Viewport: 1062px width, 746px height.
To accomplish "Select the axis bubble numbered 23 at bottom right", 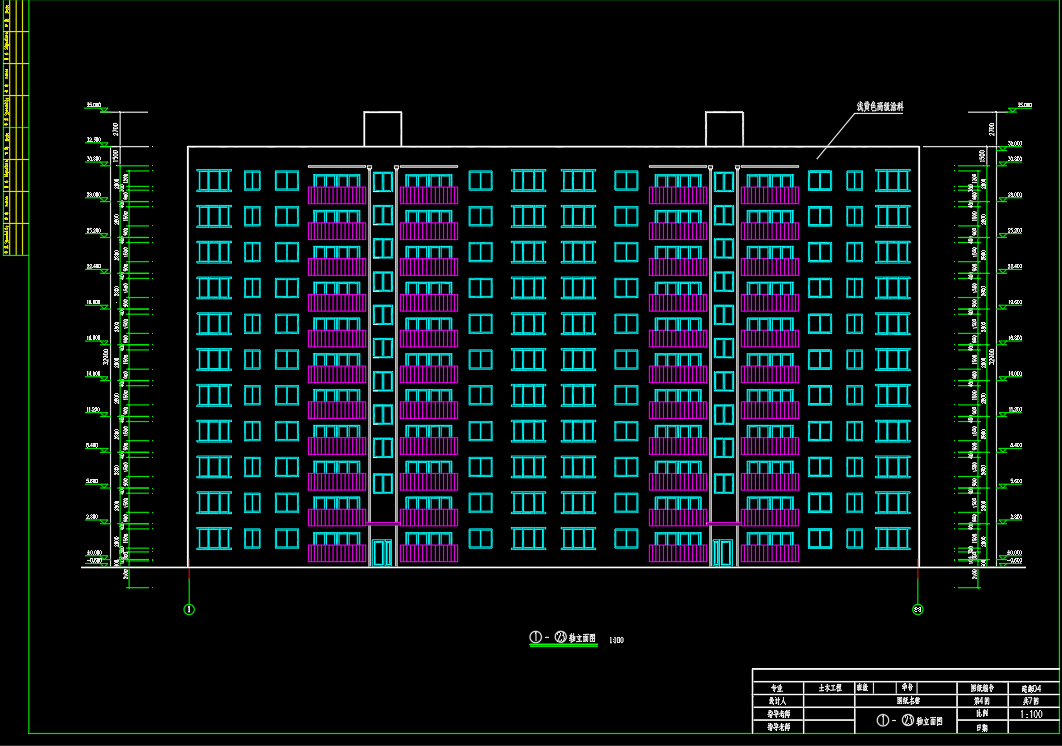I will tap(917, 608).
